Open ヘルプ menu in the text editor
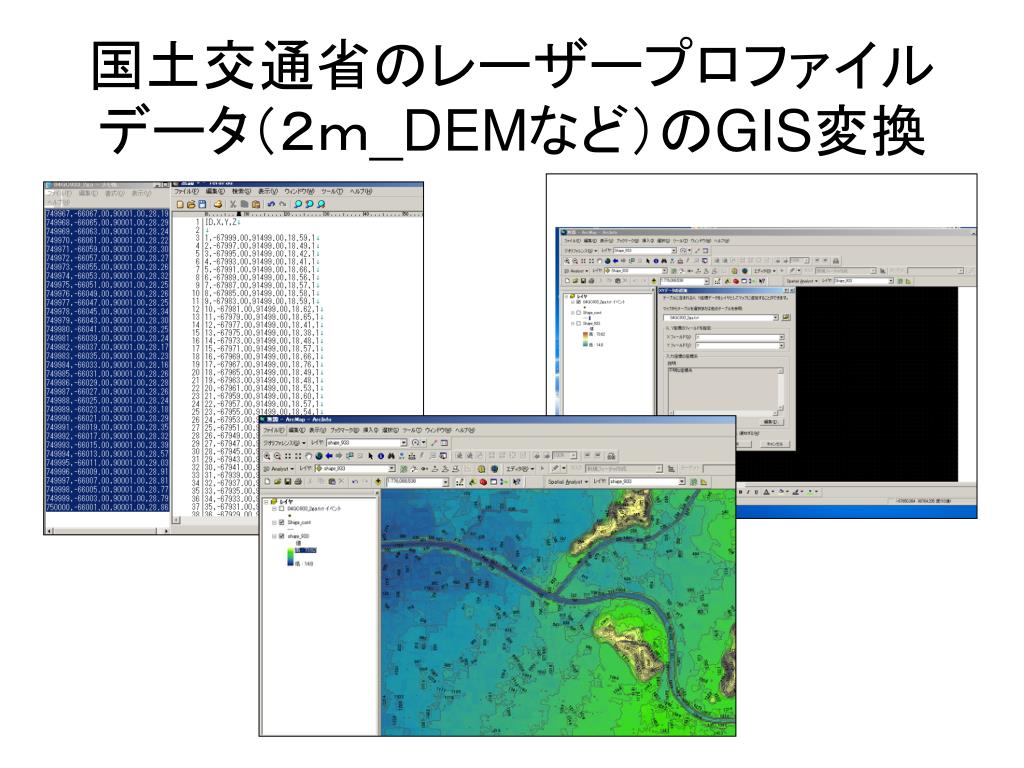Viewport: 1024px width, 768px height. [x=360, y=191]
